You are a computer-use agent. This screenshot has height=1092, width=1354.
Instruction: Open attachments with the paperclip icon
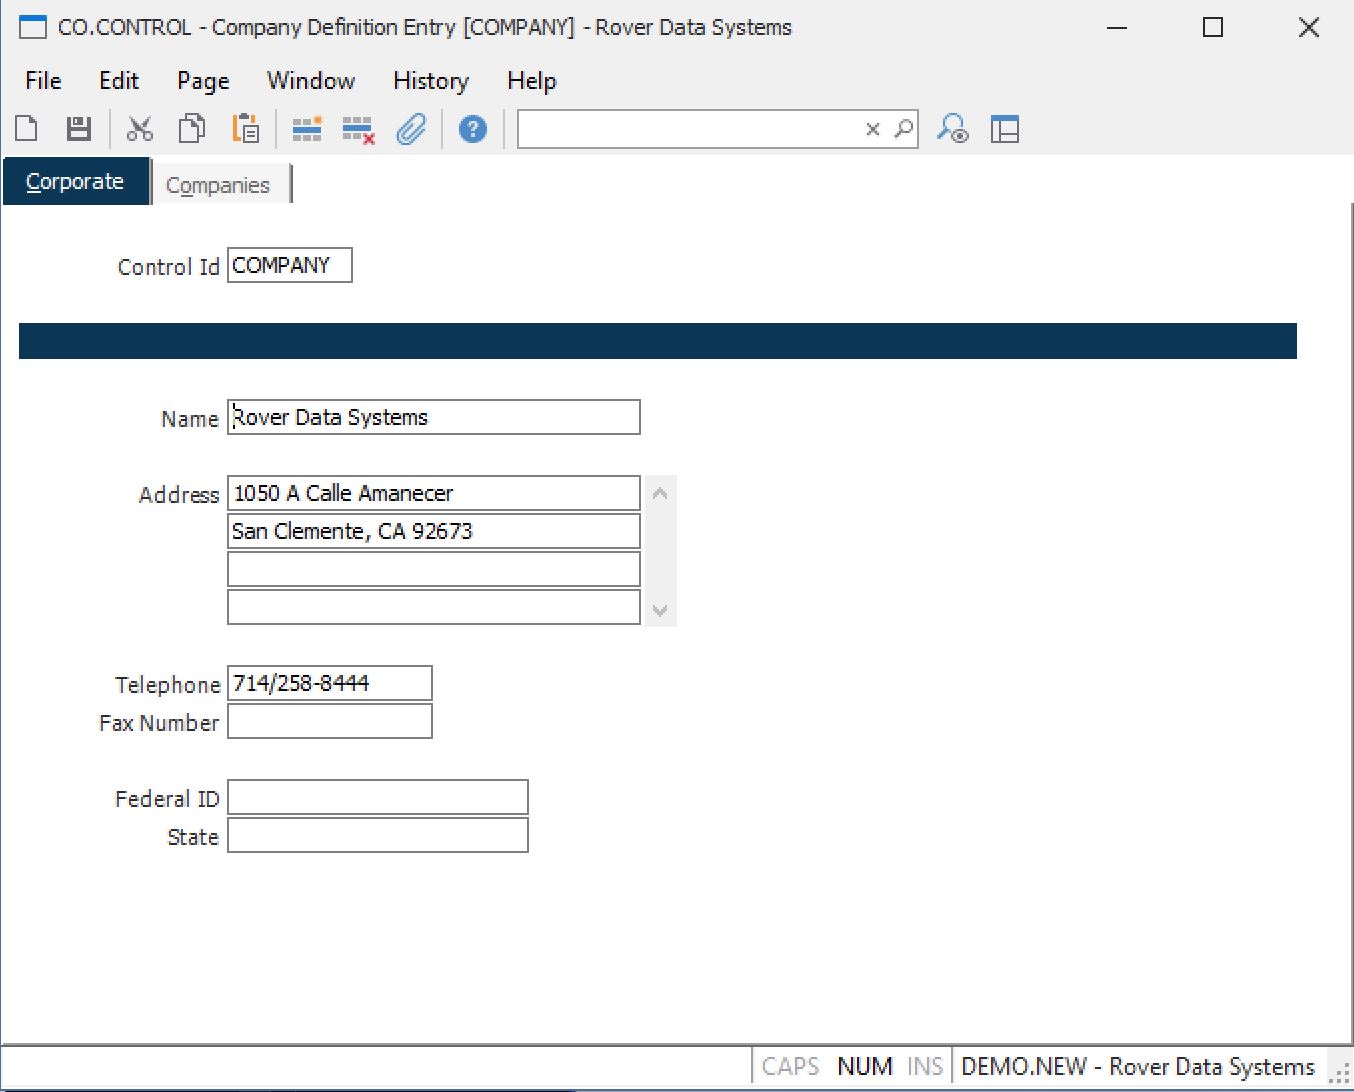411,129
